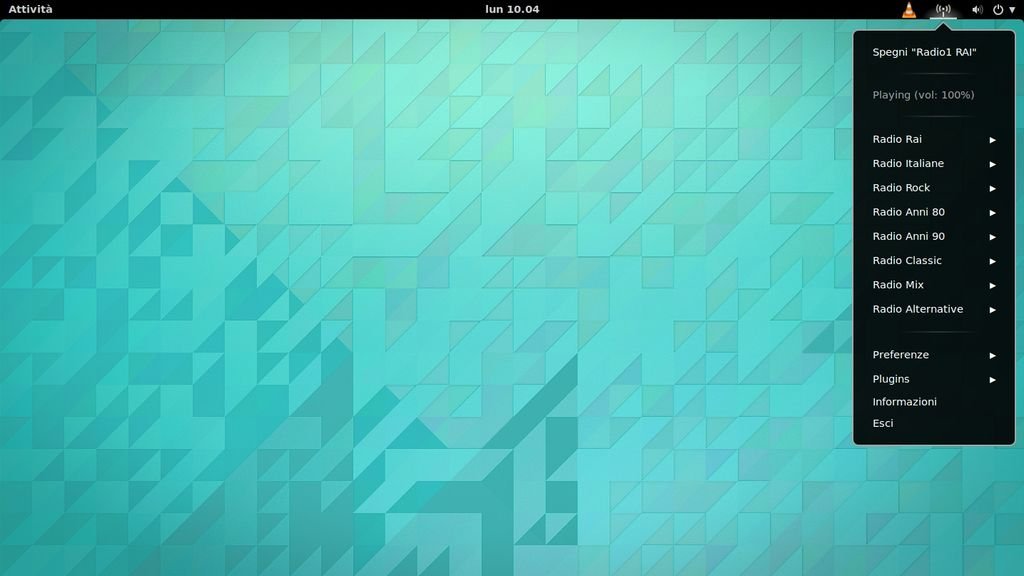Open the Plugins submenu
Screen dimensions: 1024x576
tap(934, 379)
